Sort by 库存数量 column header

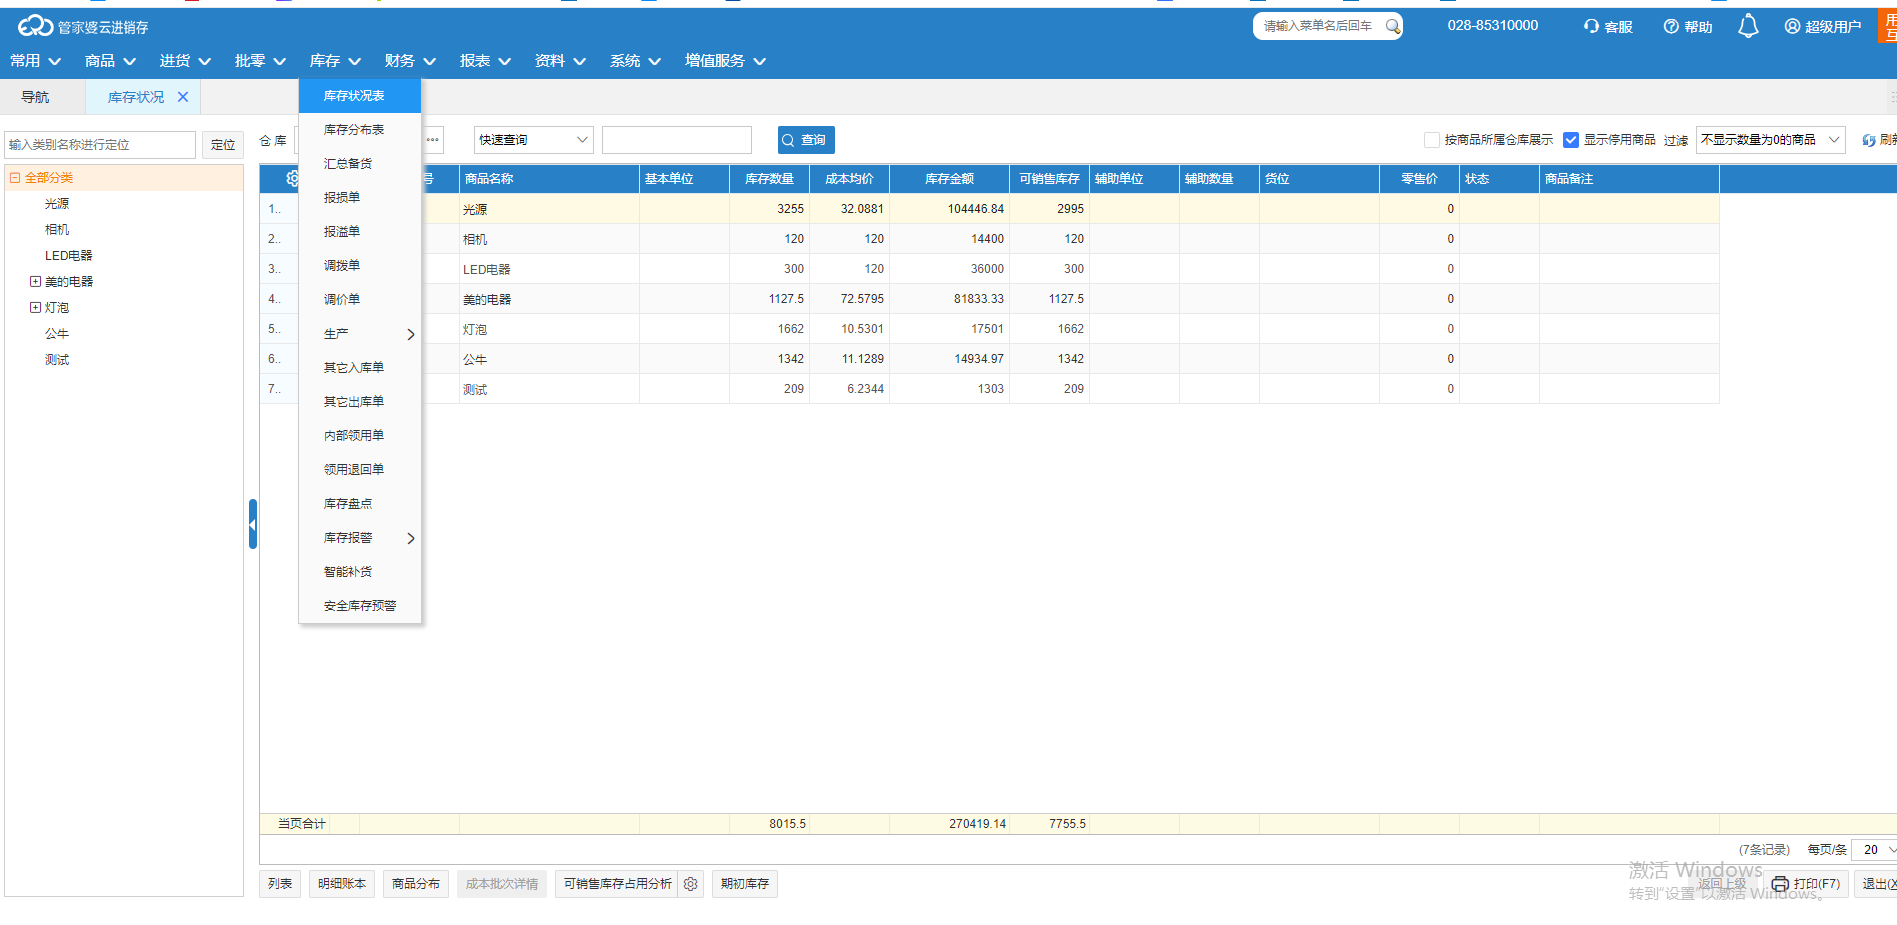click(x=769, y=179)
